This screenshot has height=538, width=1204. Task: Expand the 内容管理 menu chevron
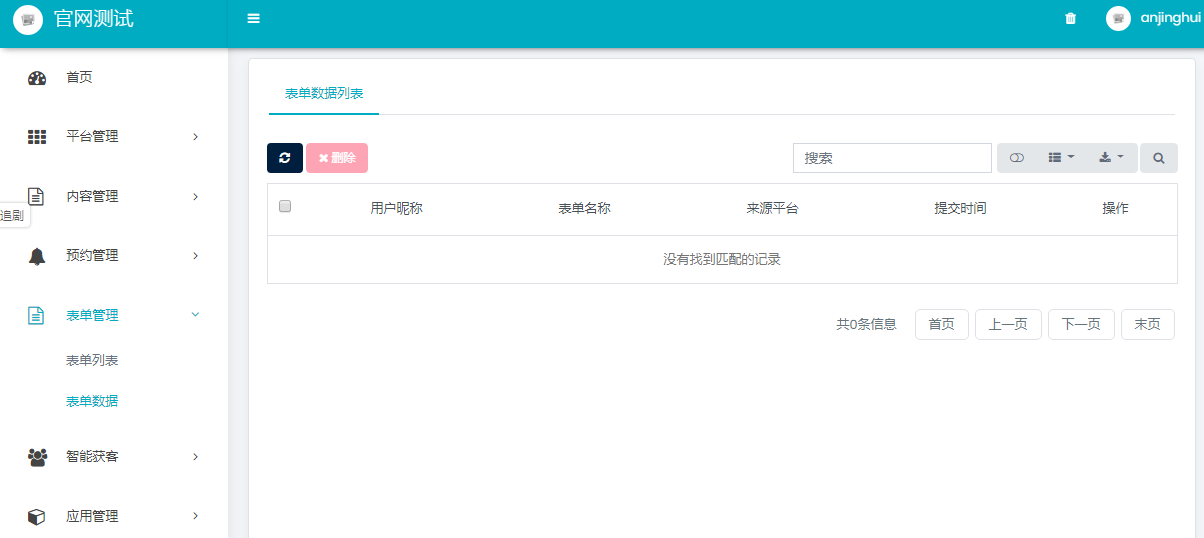(195, 196)
